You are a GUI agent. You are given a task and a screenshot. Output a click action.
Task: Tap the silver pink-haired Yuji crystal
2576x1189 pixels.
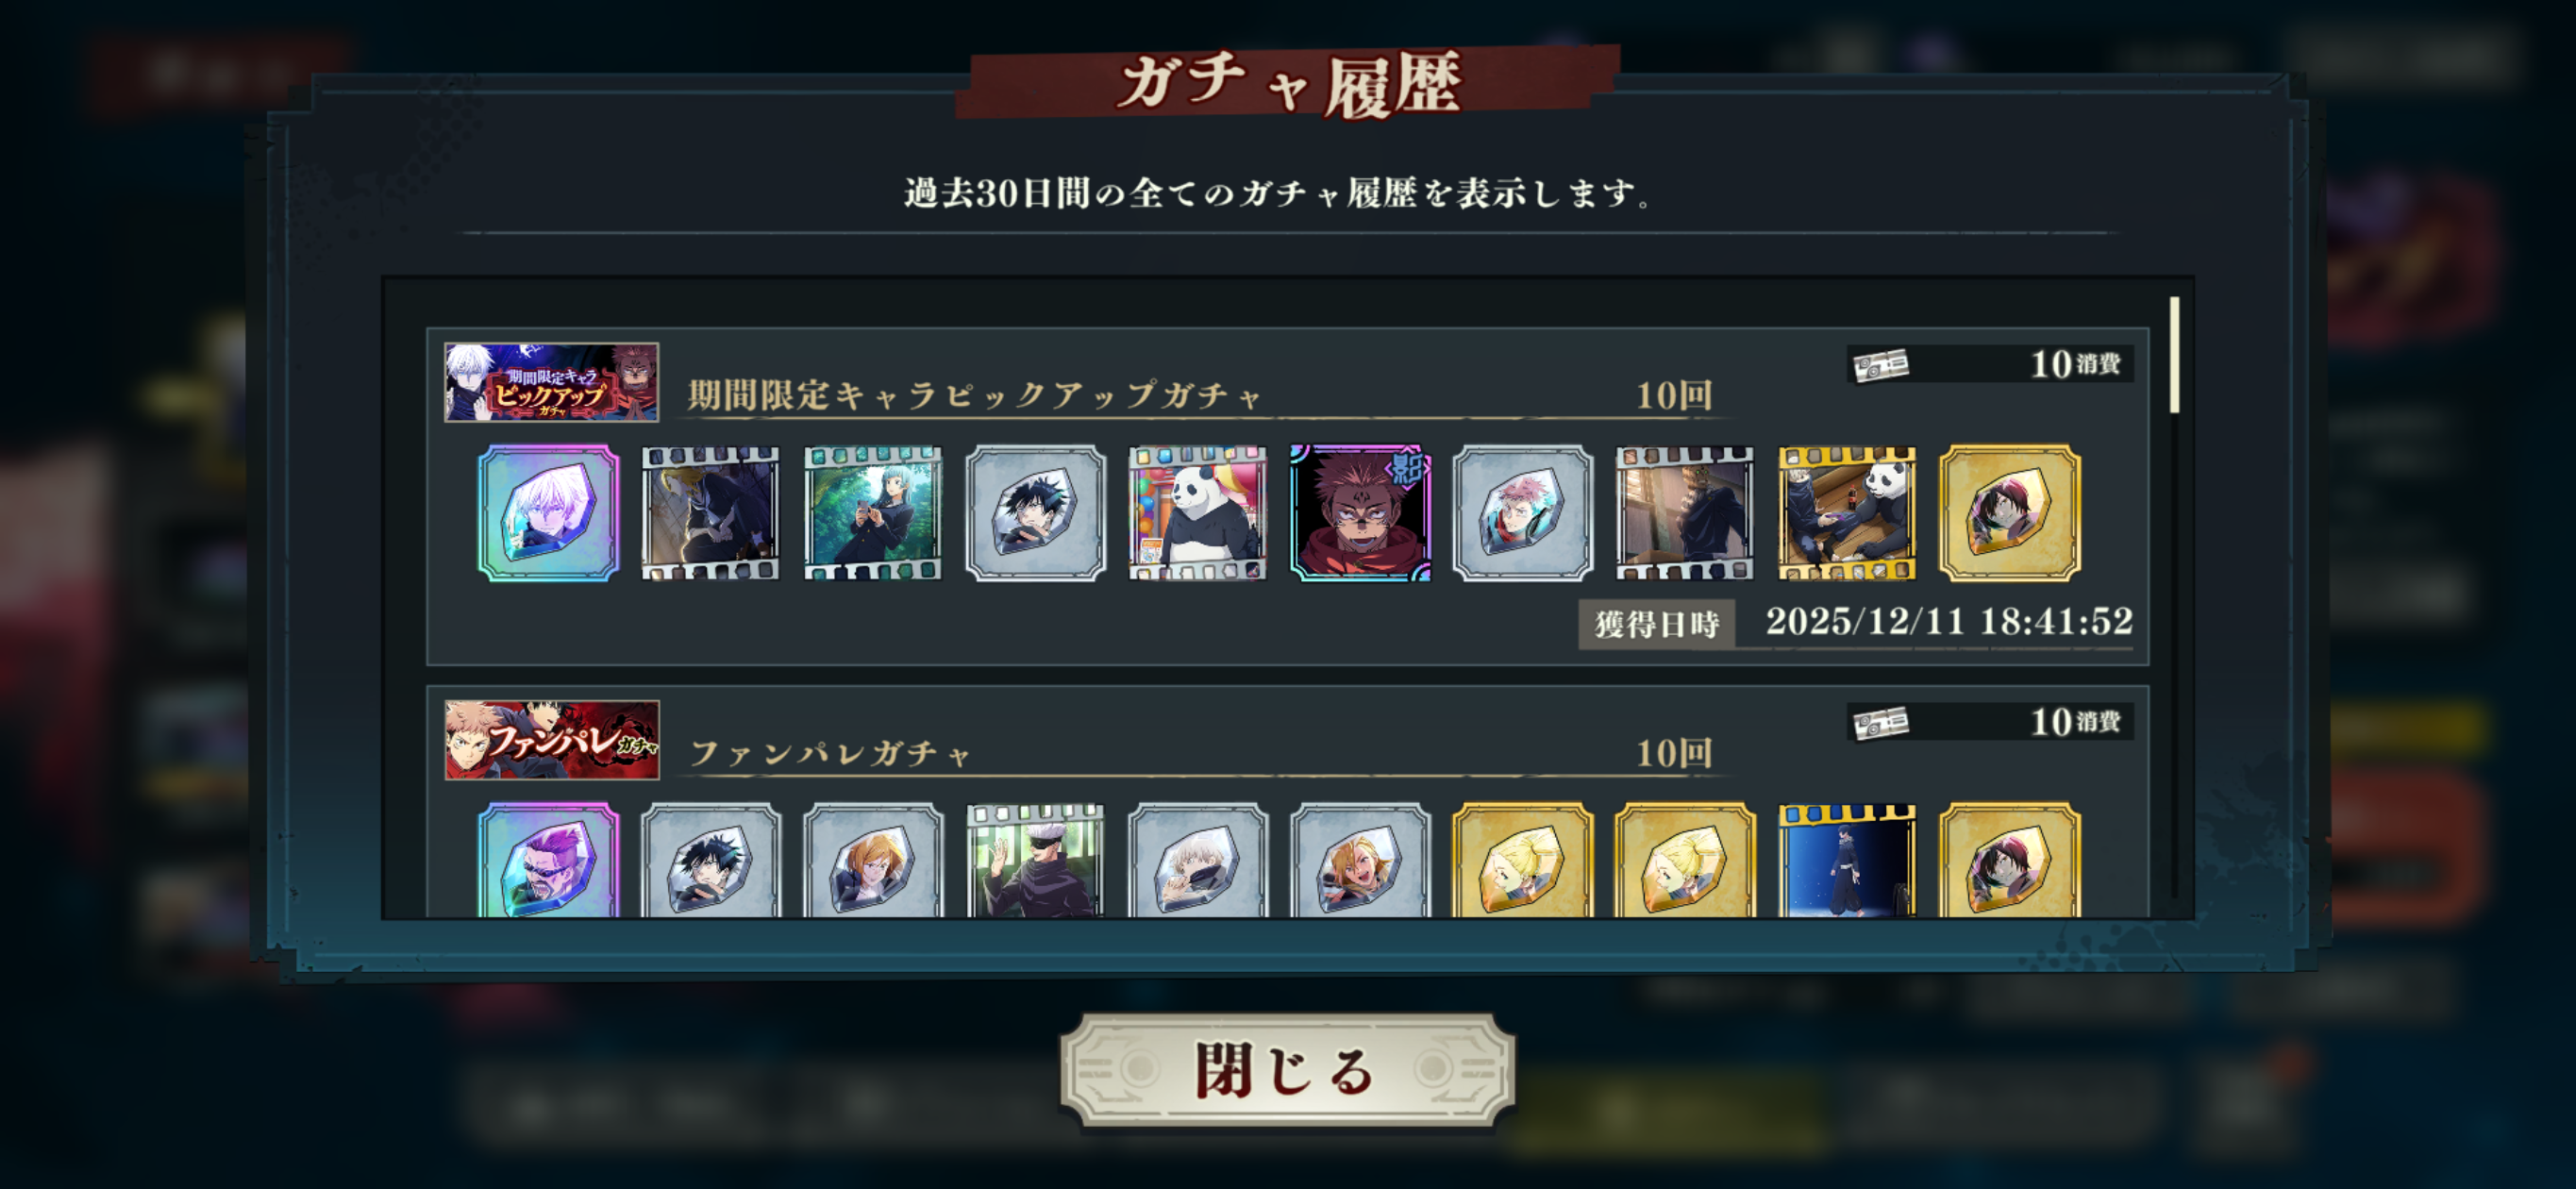1522,513
